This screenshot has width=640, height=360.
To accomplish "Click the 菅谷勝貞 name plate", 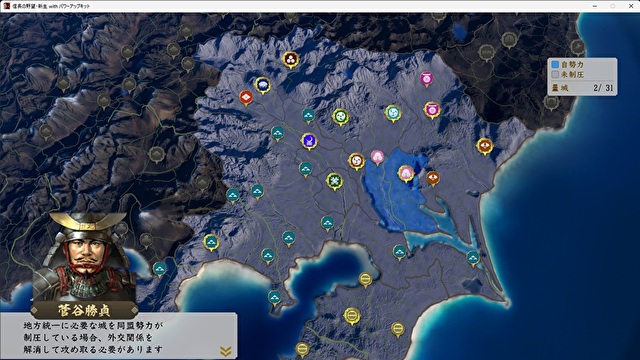I will click(x=84, y=310).
